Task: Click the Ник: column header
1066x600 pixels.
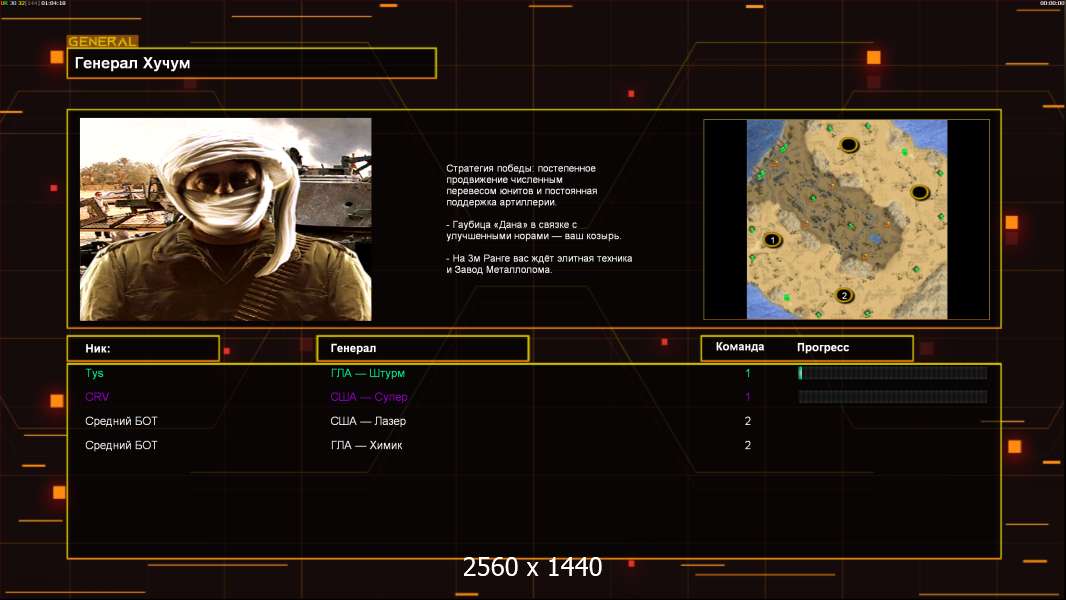Action: 143,348
